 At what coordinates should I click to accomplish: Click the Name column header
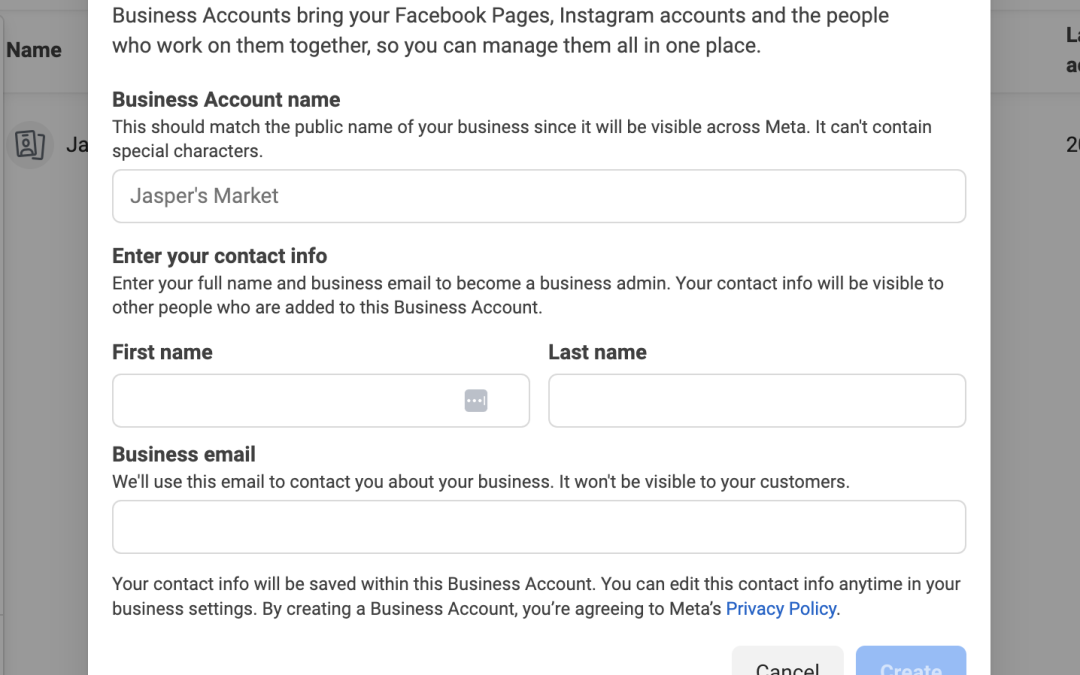34,50
